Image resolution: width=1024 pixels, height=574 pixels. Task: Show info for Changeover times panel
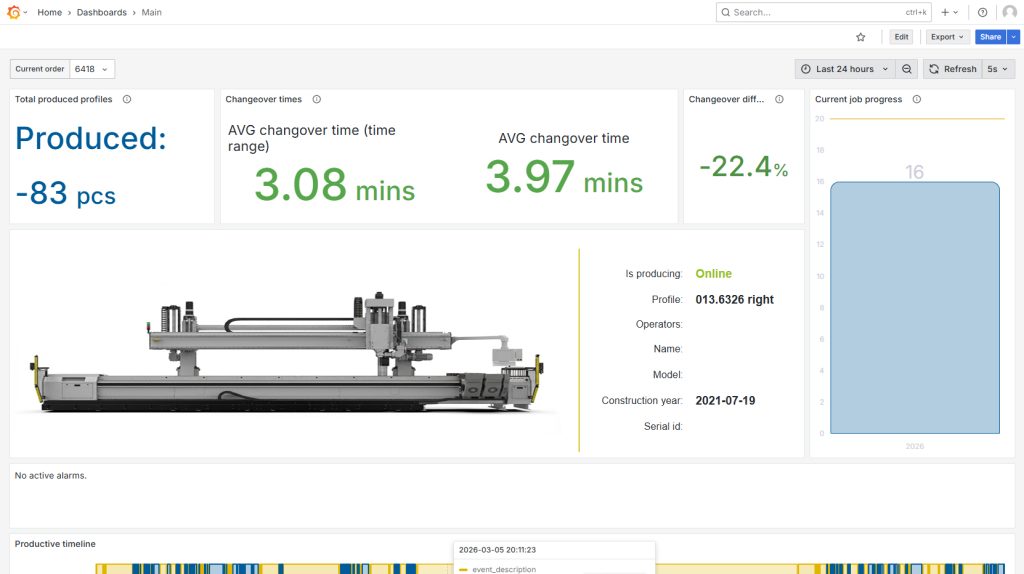(316, 99)
